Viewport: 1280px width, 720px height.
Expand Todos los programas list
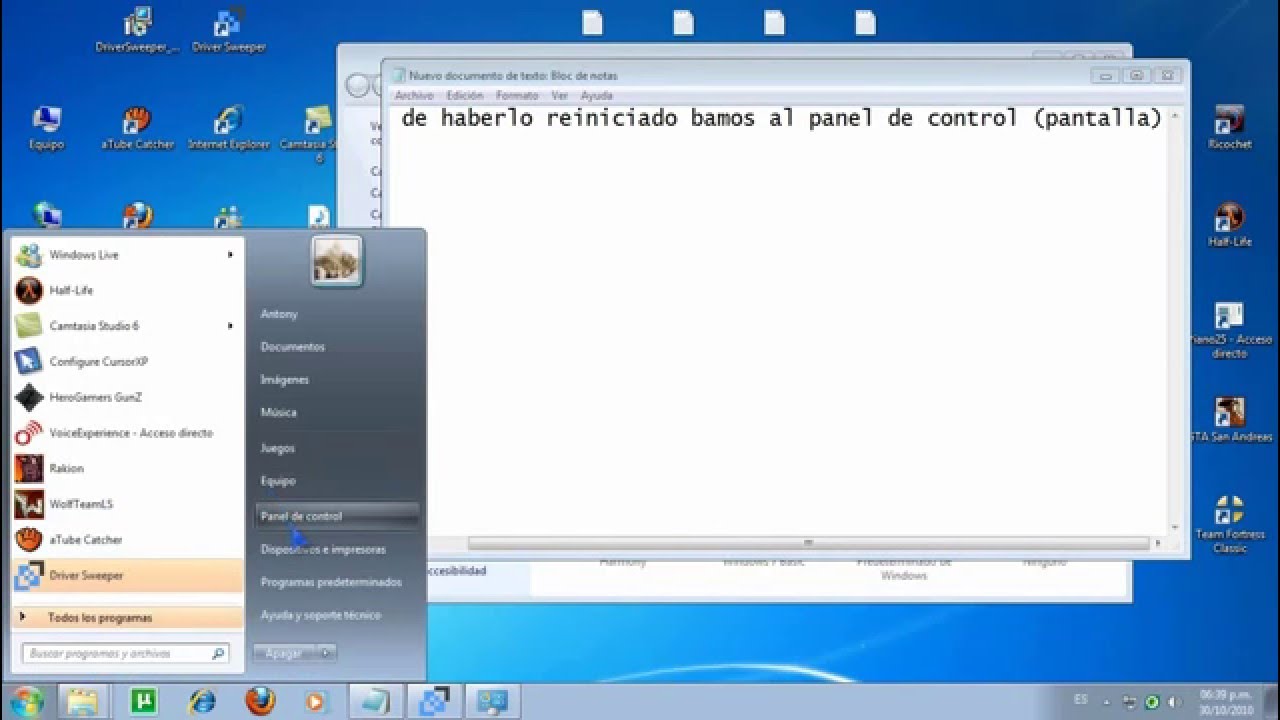[x=128, y=618]
